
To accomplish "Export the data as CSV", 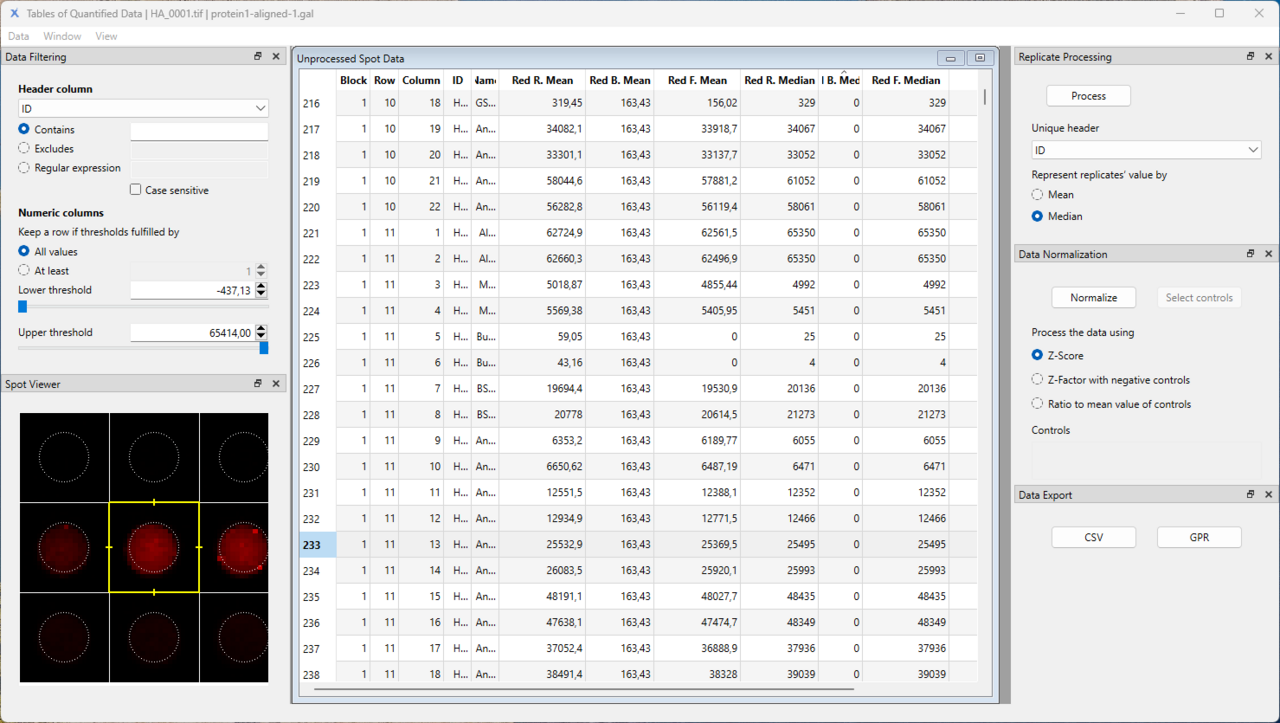I will pos(1093,537).
